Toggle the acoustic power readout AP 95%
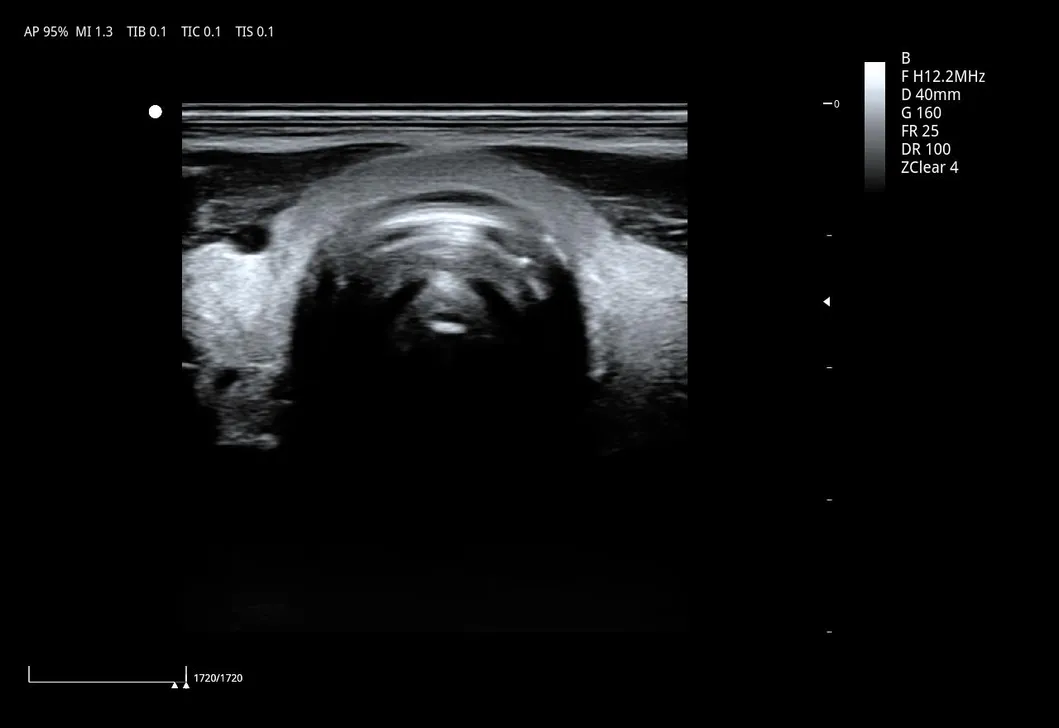 point(44,31)
